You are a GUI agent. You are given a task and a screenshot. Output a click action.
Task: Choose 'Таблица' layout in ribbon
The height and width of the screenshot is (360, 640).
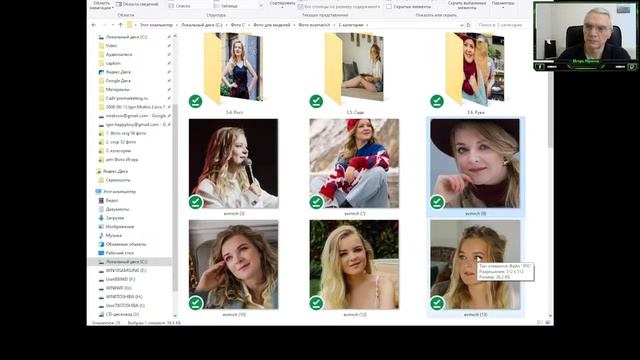tap(226, 6)
